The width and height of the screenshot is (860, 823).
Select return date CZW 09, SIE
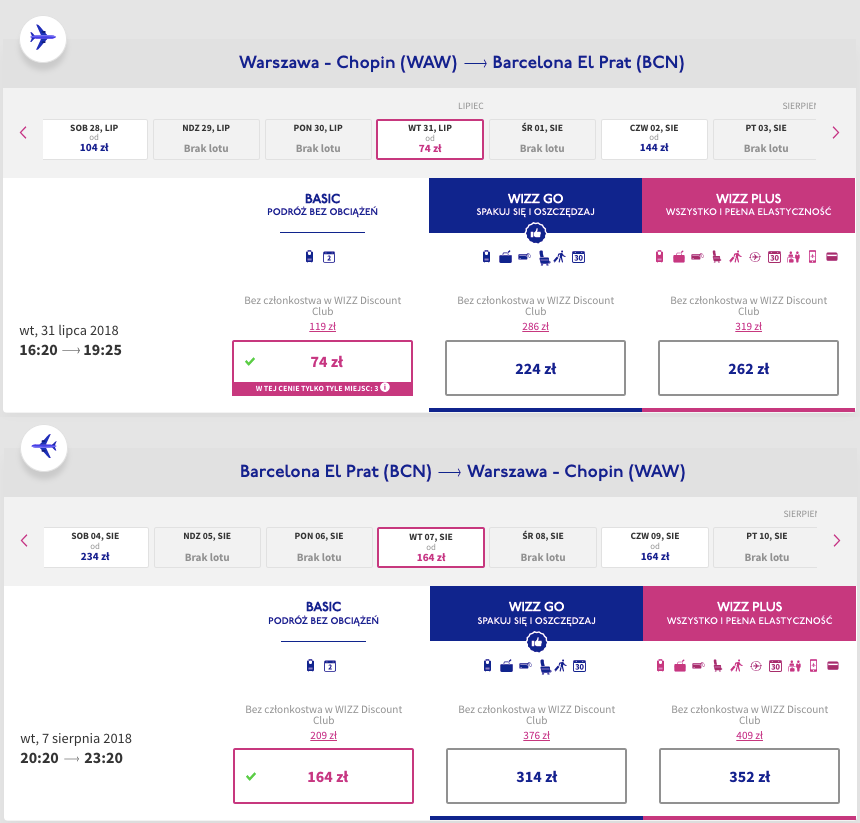point(655,547)
